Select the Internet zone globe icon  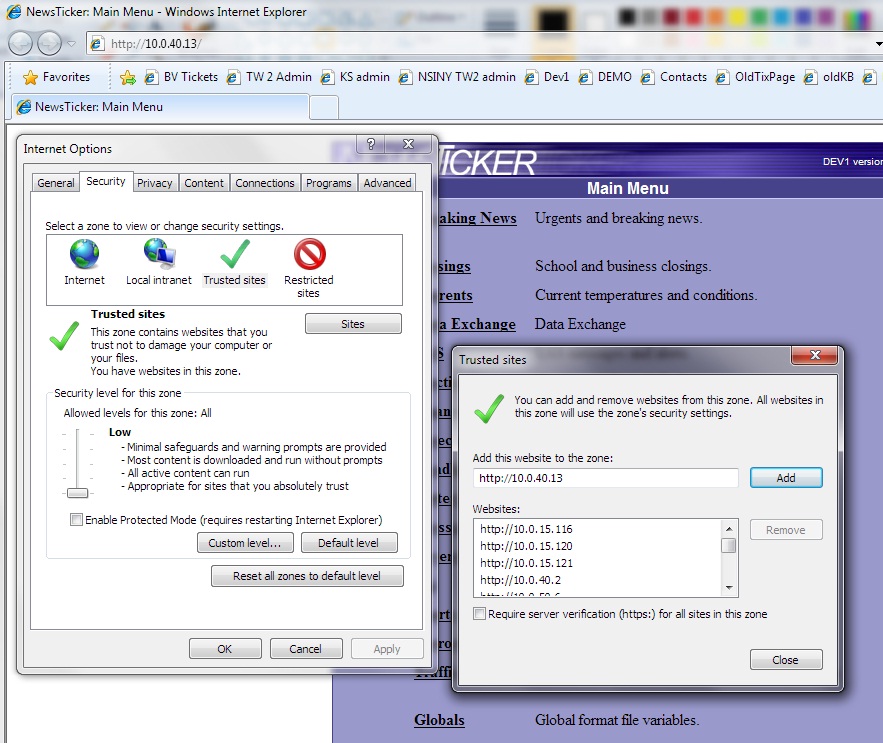(x=85, y=256)
